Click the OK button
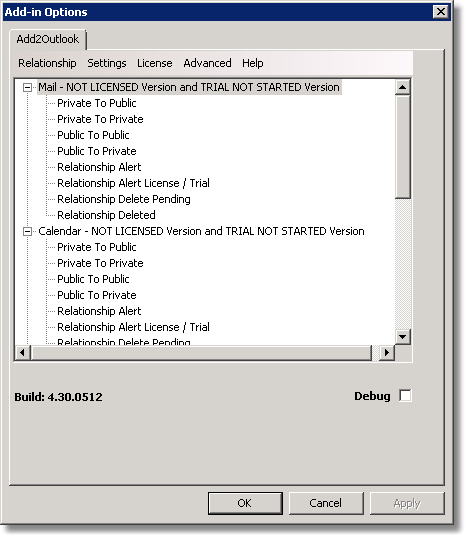The height and width of the screenshot is (537, 466). click(x=245, y=503)
